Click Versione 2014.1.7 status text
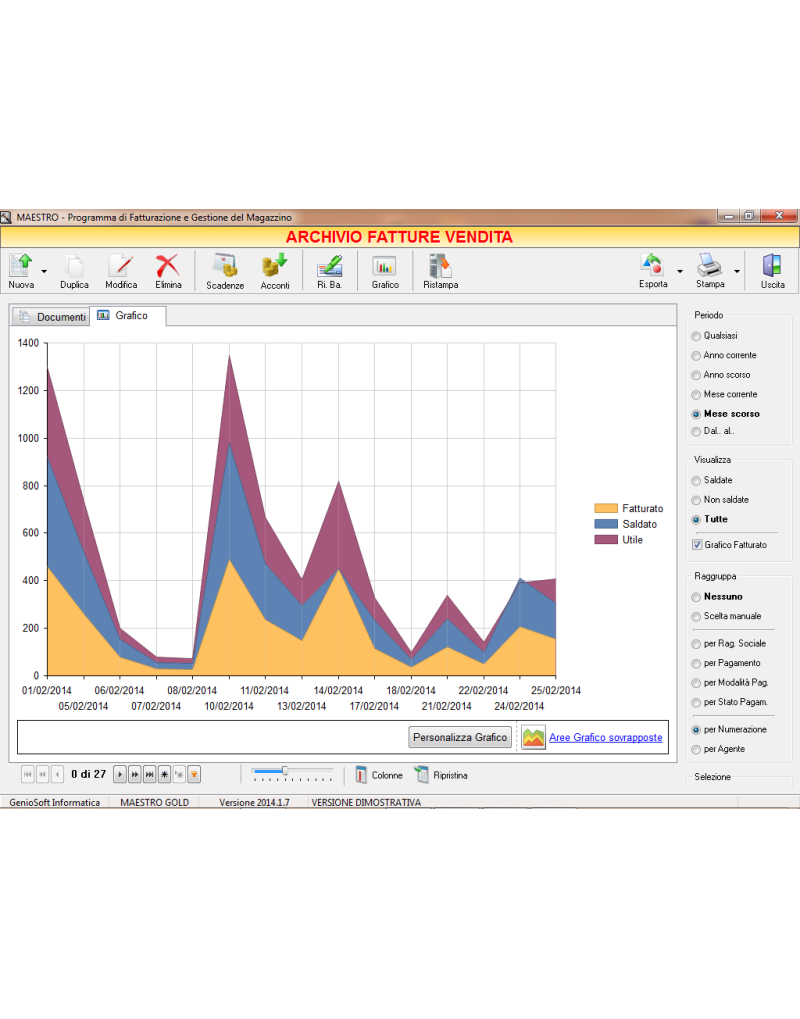This screenshot has height=1019, width=800. (254, 803)
